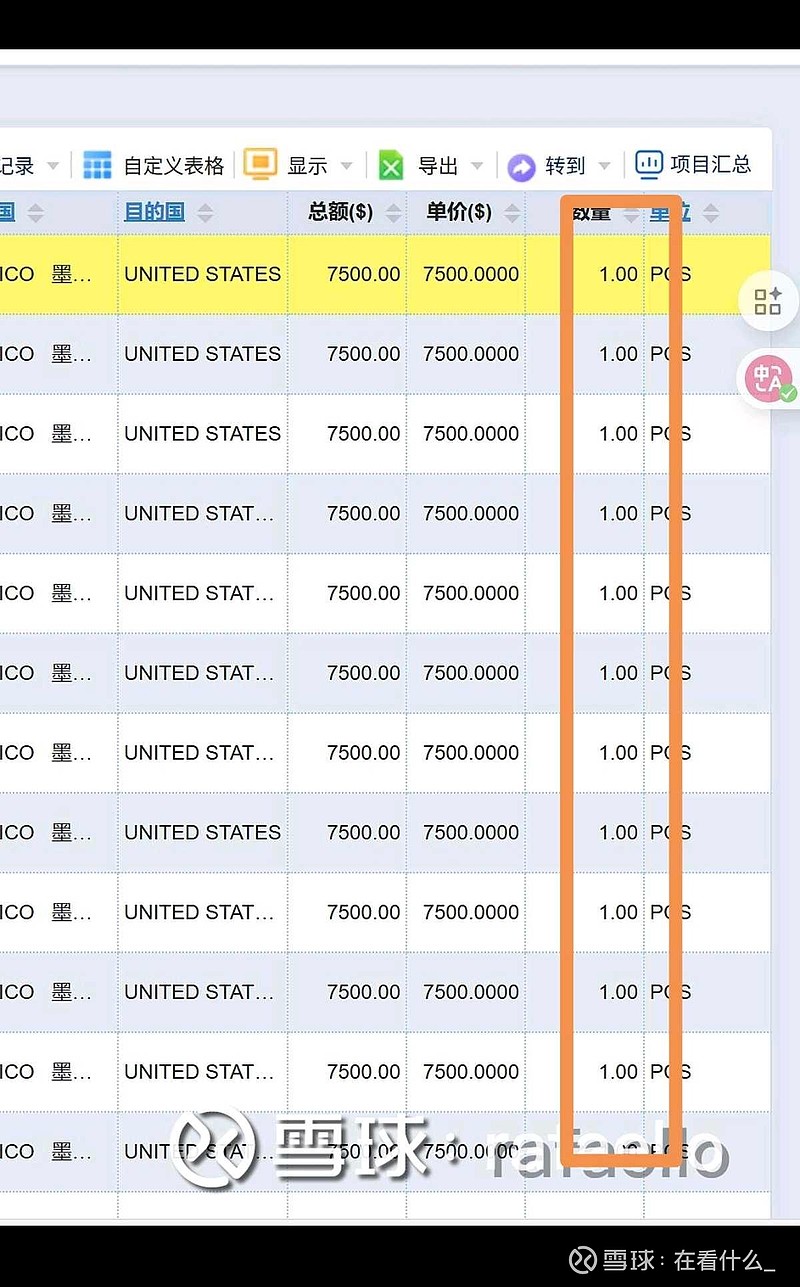Toggle sort arrows on 单价($) column
Image resolution: width=800 pixels, height=1287 pixels.
point(512,213)
